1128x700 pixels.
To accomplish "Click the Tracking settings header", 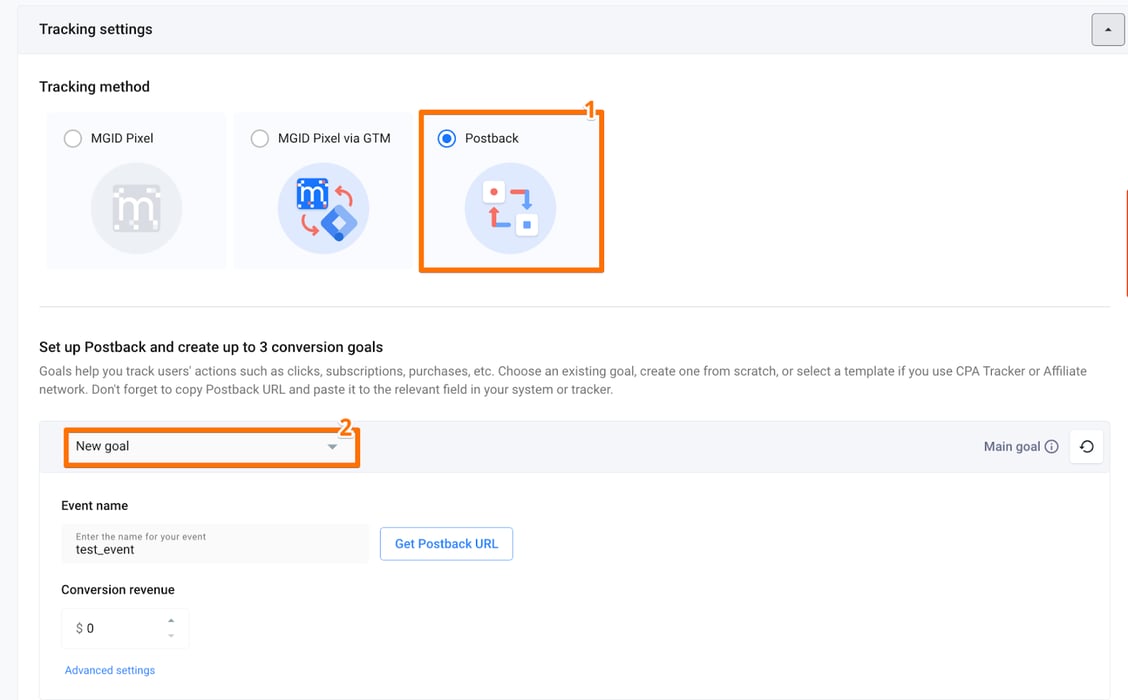I will (95, 29).
